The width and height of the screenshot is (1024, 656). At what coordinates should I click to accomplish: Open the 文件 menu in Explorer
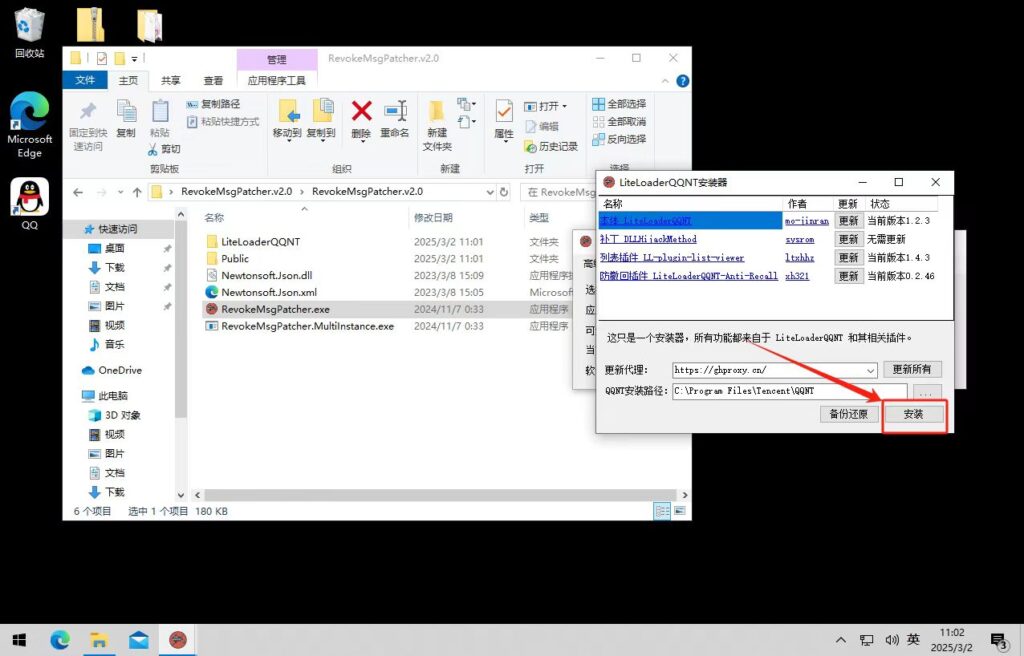point(85,80)
